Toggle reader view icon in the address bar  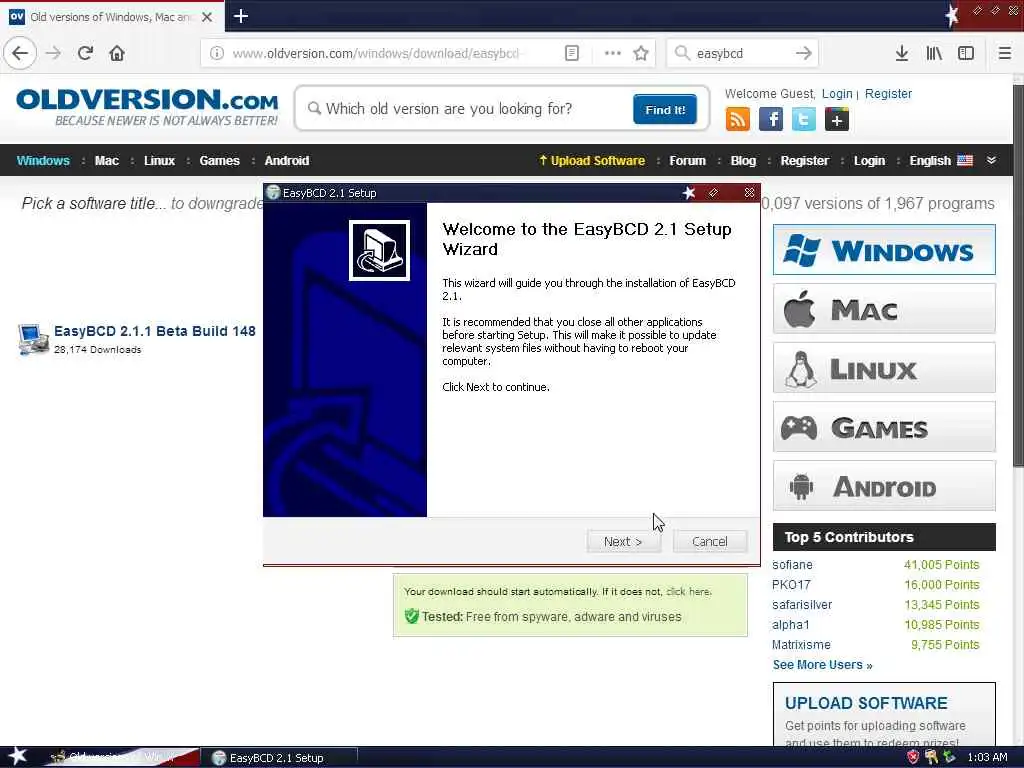571,53
